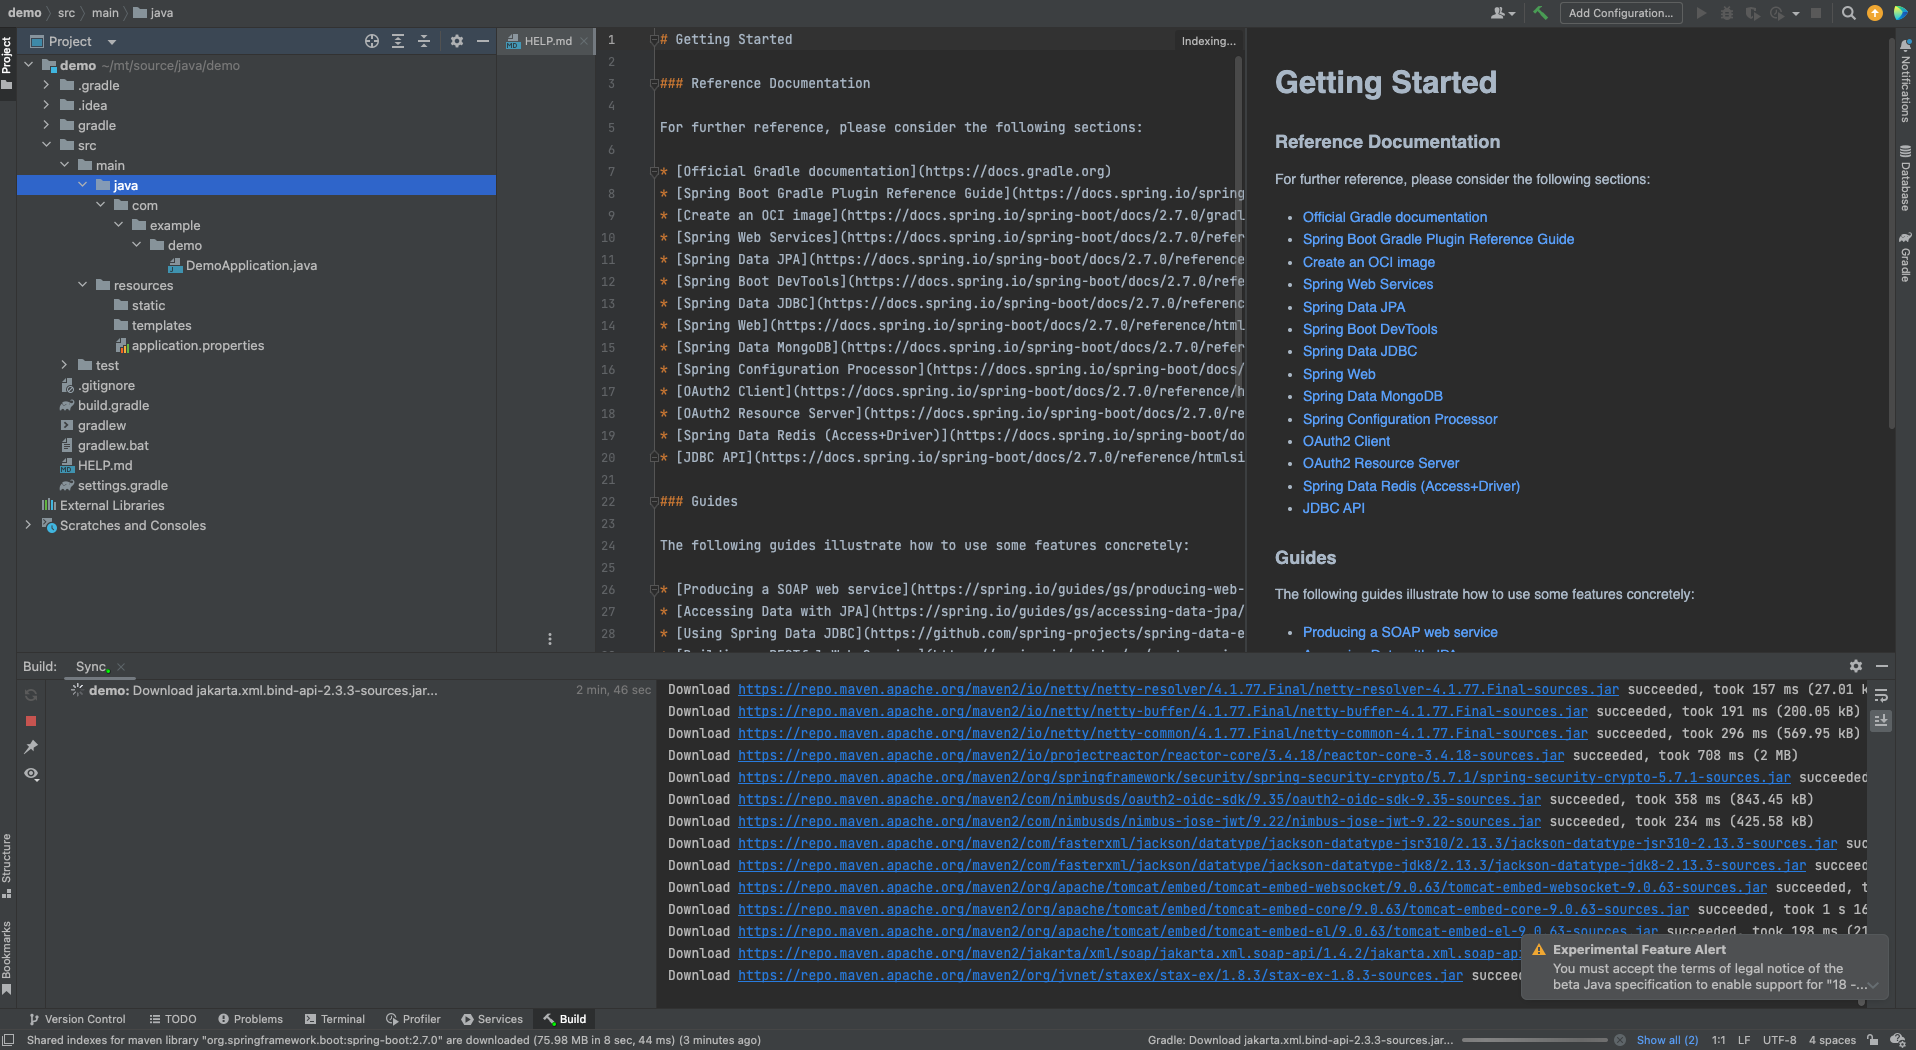This screenshot has width=1916, height=1050.
Task: Hide the Build panel with minus icon
Action: (x=1882, y=666)
